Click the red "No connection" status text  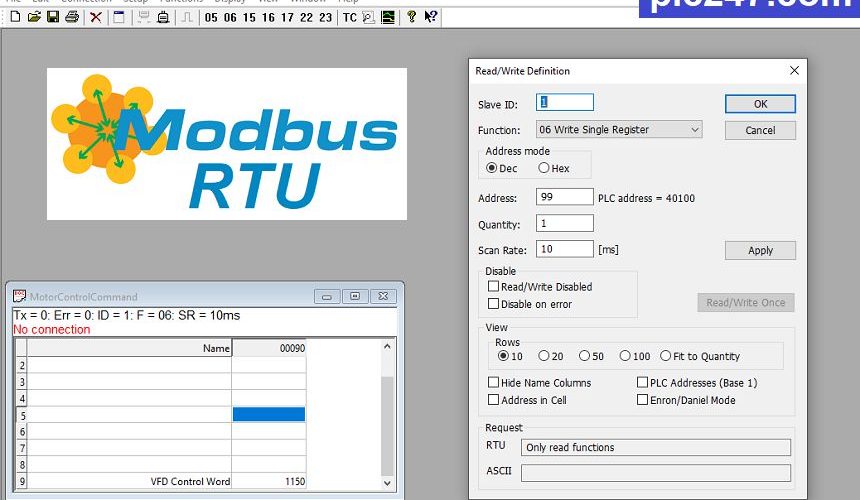click(x=52, y=329)
